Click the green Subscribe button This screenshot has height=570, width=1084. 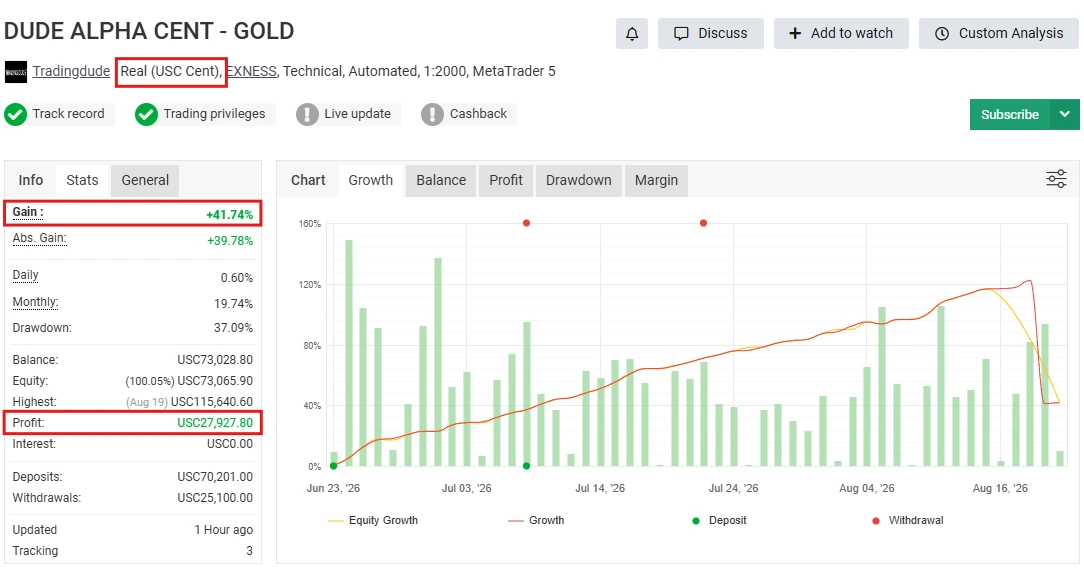coord(1010,114)
